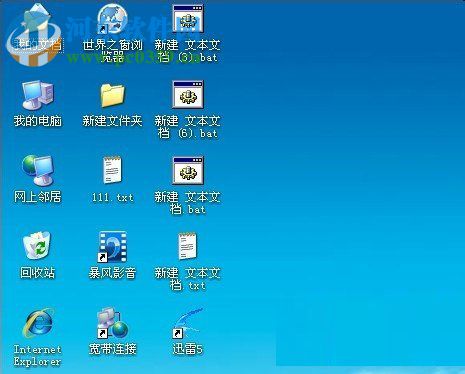Click the "新建文件夹" label text
This screenshot has height=374, width=465.
point(112,121)
